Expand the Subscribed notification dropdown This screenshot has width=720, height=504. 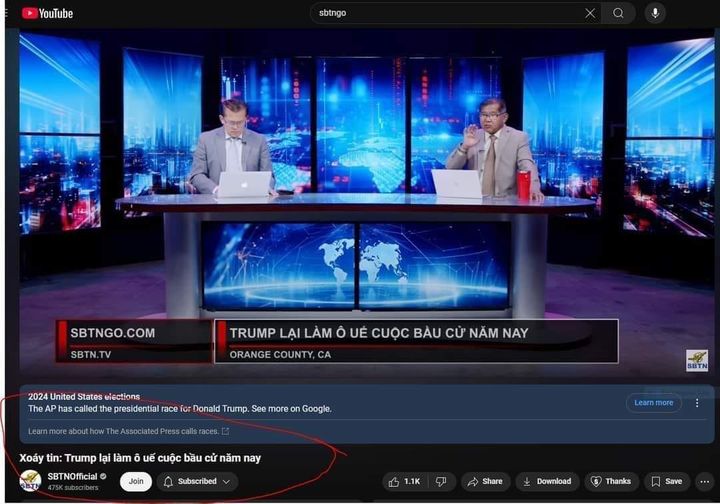click(x=196, y=481)
